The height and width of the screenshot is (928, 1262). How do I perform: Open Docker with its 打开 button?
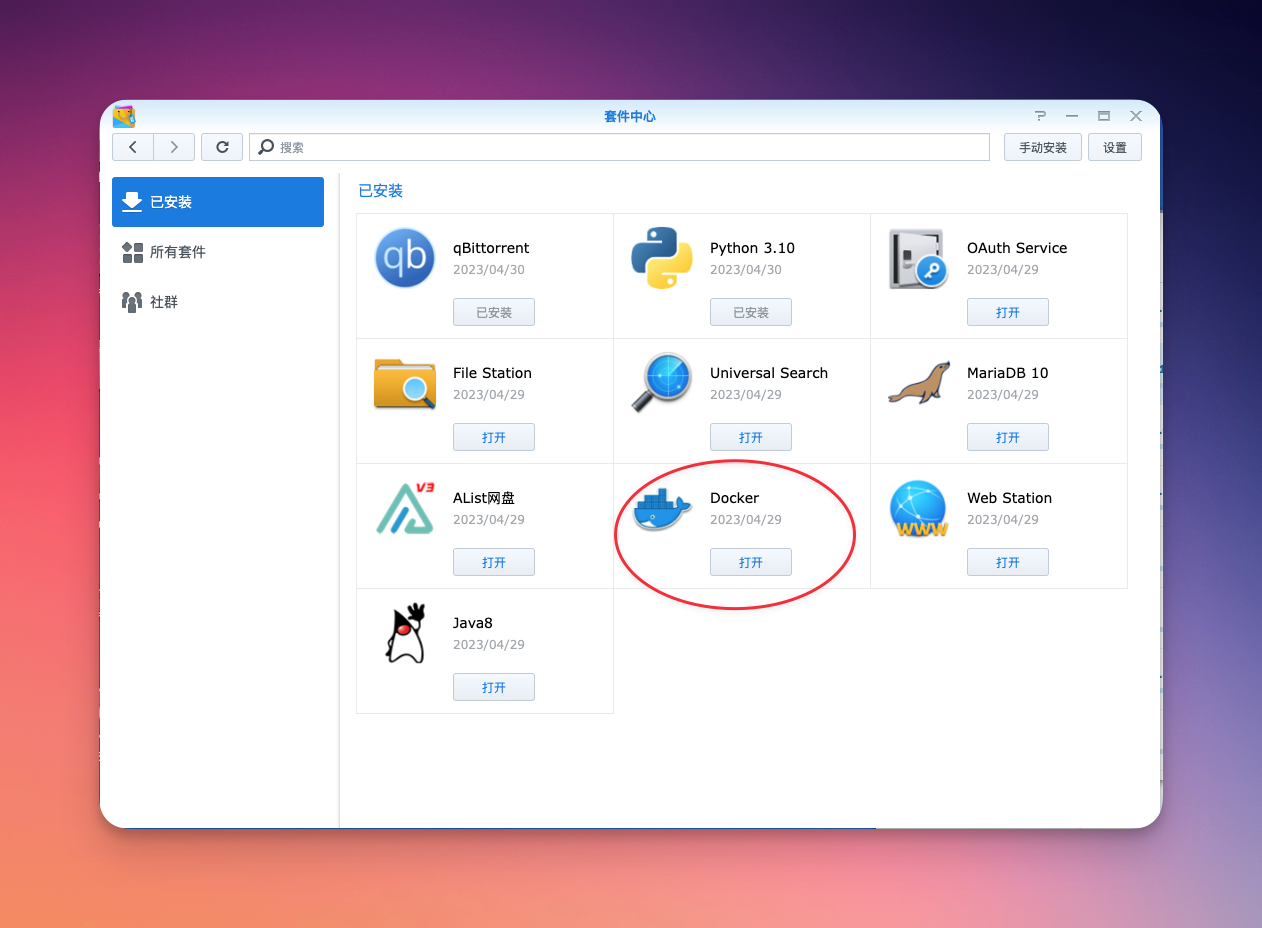(751, 562)
